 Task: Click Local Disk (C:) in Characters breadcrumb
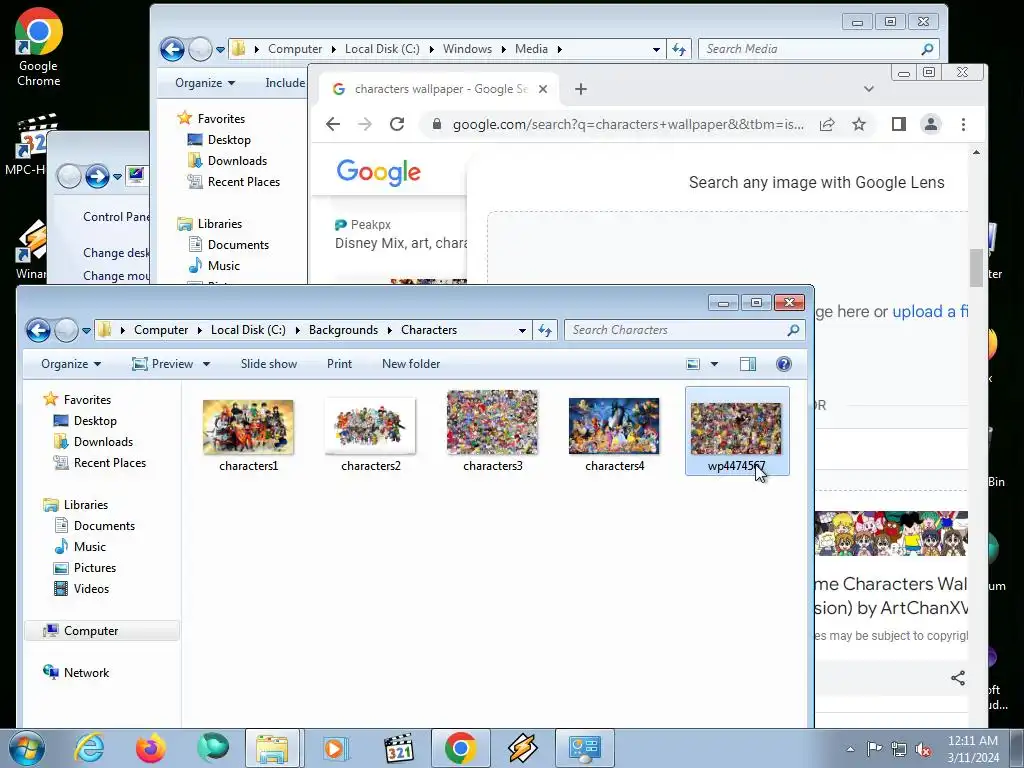(248, 330)
